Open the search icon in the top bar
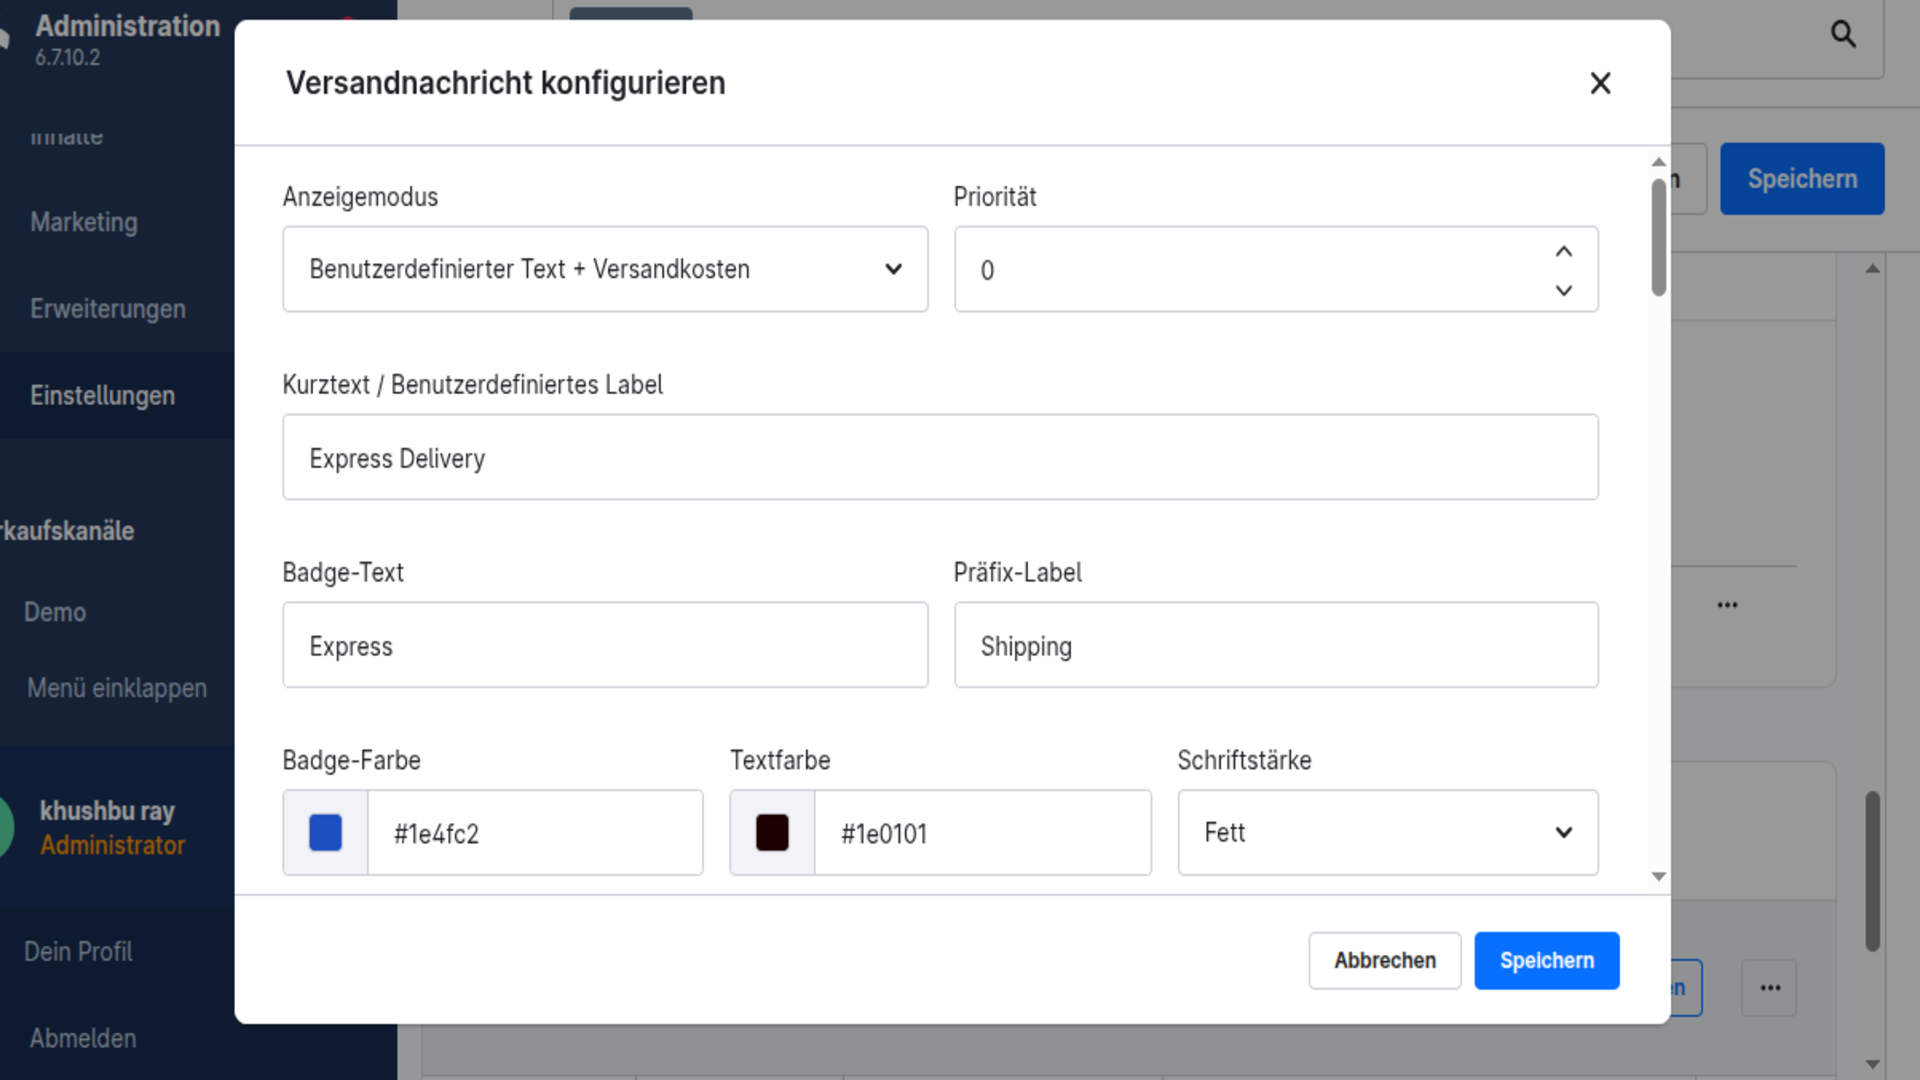Image resolution: width=1920 pixels, height=1080 pixels. (1843, 34)
